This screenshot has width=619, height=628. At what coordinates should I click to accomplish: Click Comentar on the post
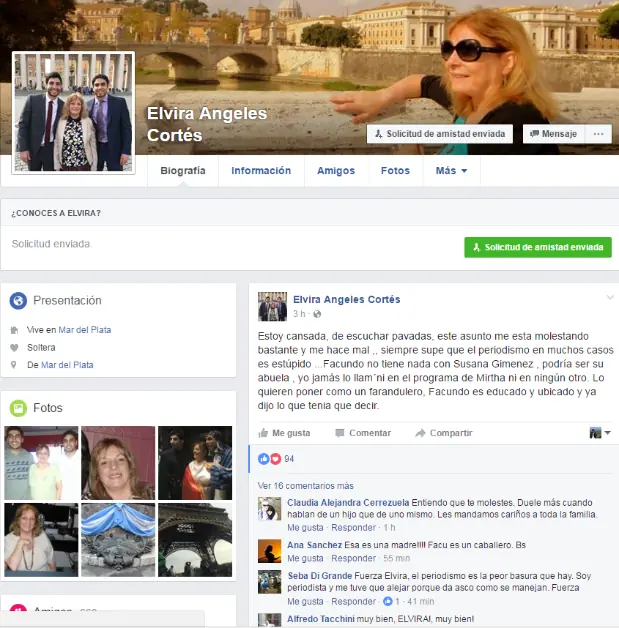coord(363,433)
